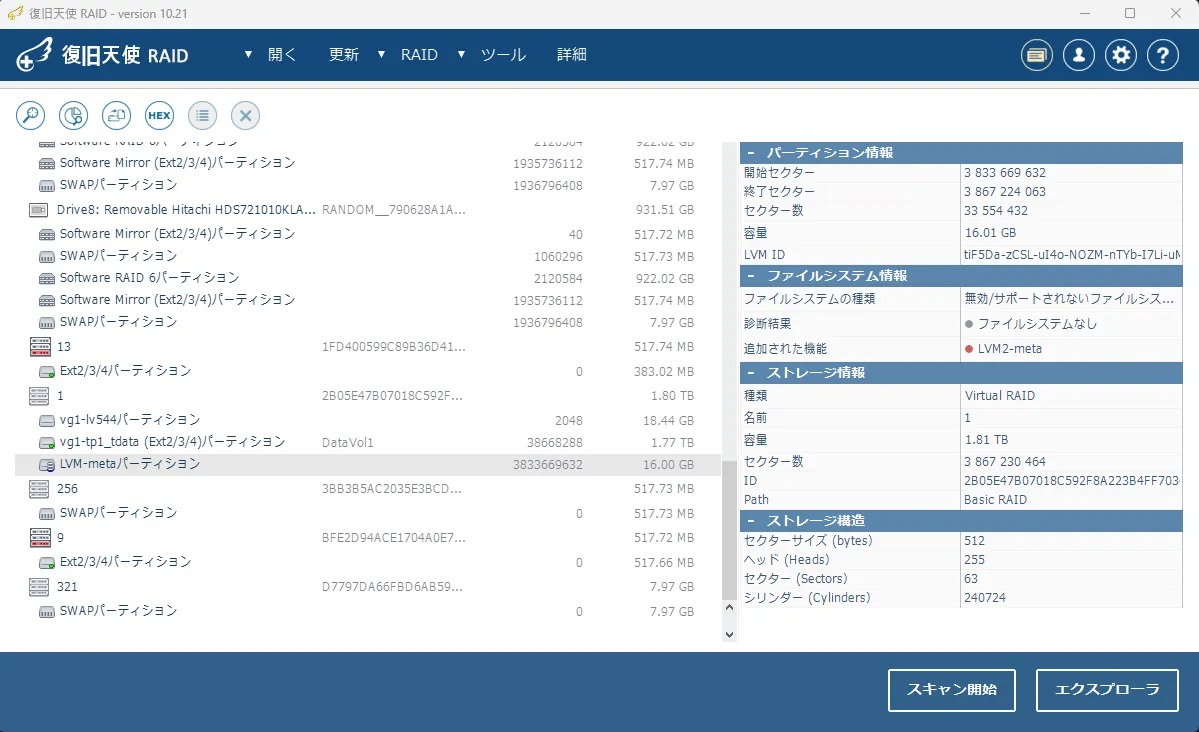Open the ツール menu
This screenshot has height=732, width=1199.
(503, 55)
